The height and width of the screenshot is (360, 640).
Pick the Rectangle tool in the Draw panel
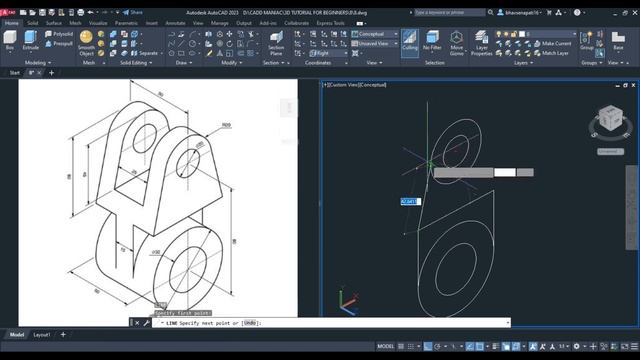click(181, 53)
